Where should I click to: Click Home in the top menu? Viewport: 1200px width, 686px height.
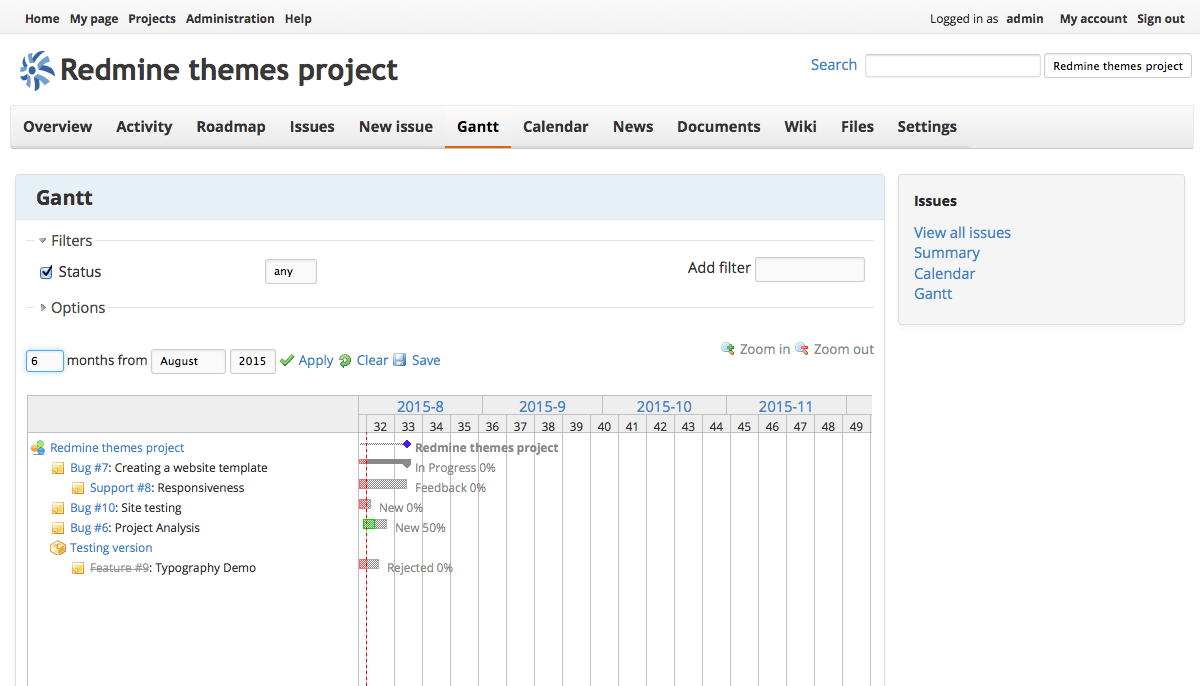click(x=42, y=19)
